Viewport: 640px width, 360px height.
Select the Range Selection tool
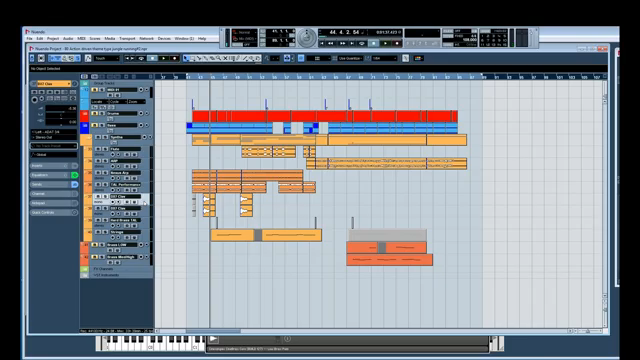click(192, 58)
